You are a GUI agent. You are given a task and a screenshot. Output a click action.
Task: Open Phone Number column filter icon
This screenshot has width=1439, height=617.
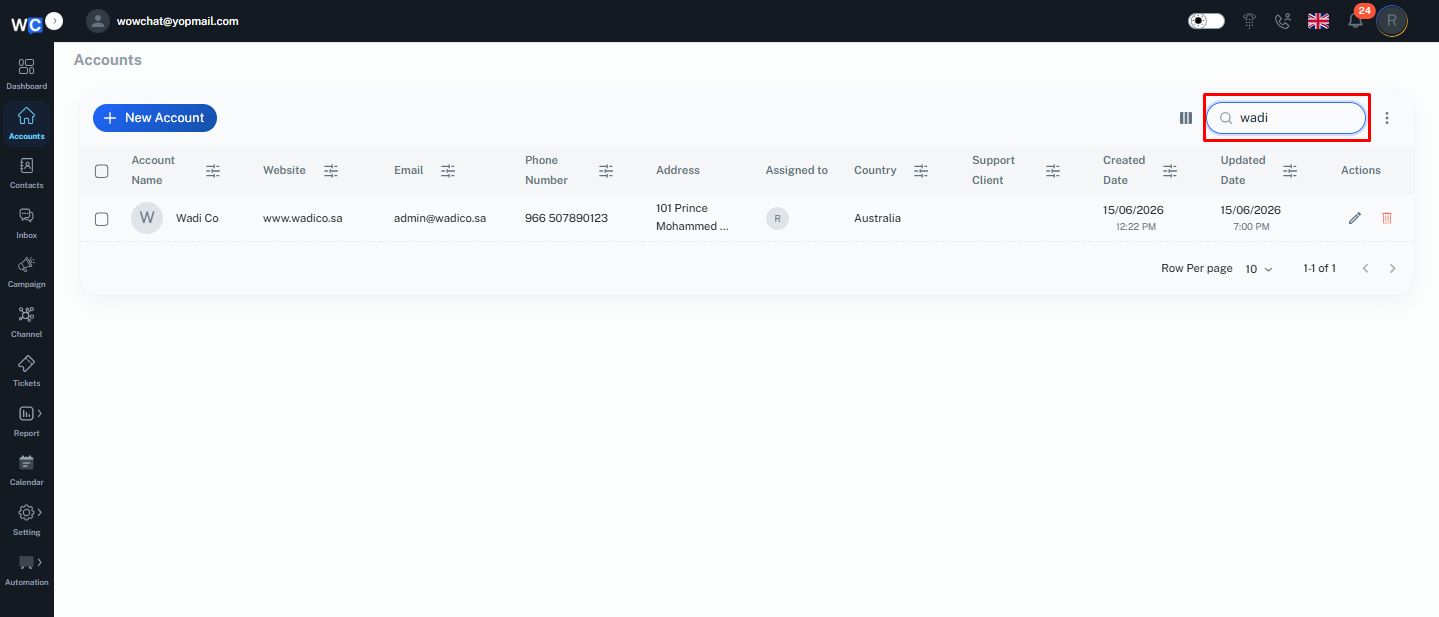(606, 171)
